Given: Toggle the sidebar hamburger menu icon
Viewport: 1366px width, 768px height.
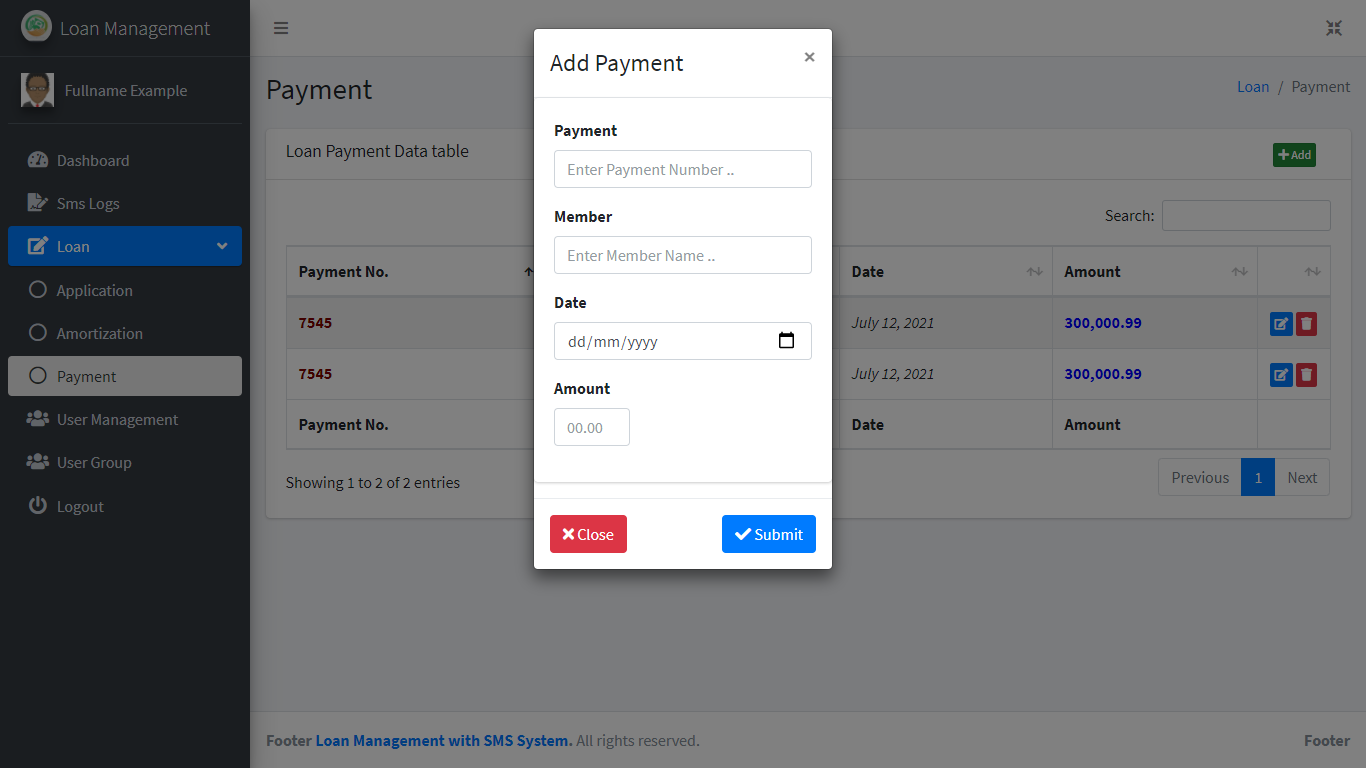Looking at the screenshot, I should point(281,28).
